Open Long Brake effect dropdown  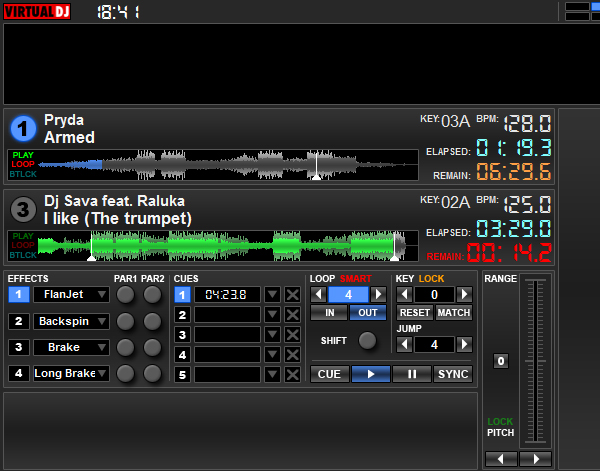[102, 373]
